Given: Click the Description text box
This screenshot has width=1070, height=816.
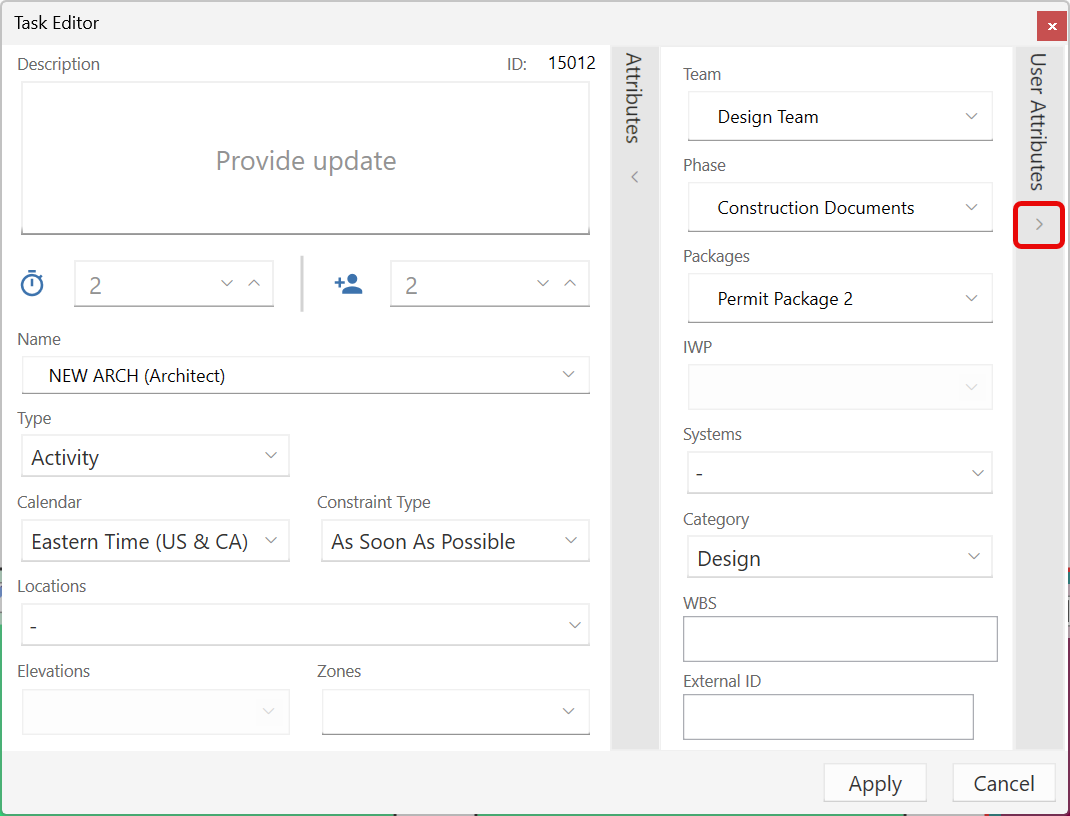Looking at the screenshot, I should pyautogui.click(x=305, y=158).
